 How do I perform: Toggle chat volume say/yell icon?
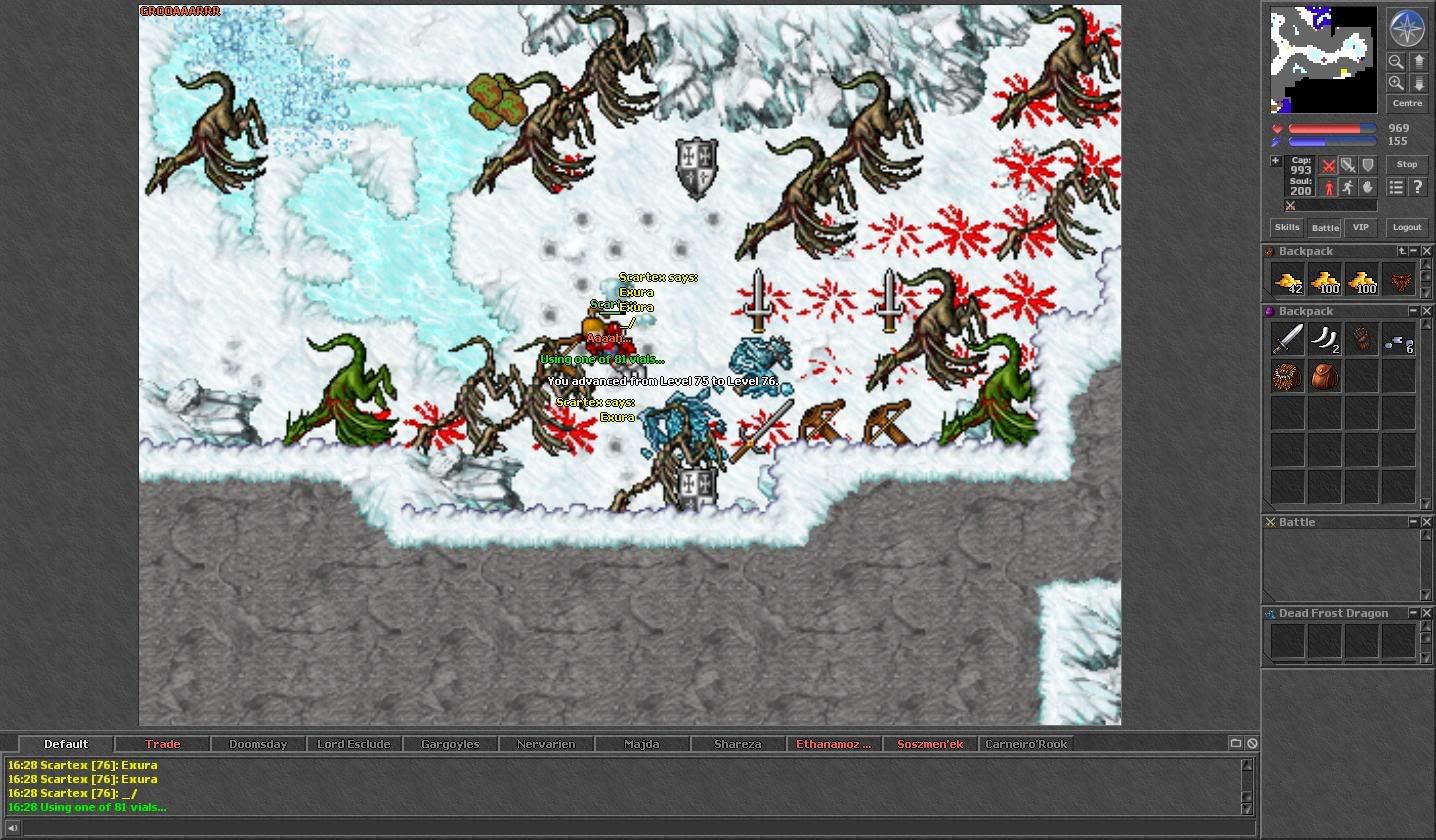(x=12, y=828)
